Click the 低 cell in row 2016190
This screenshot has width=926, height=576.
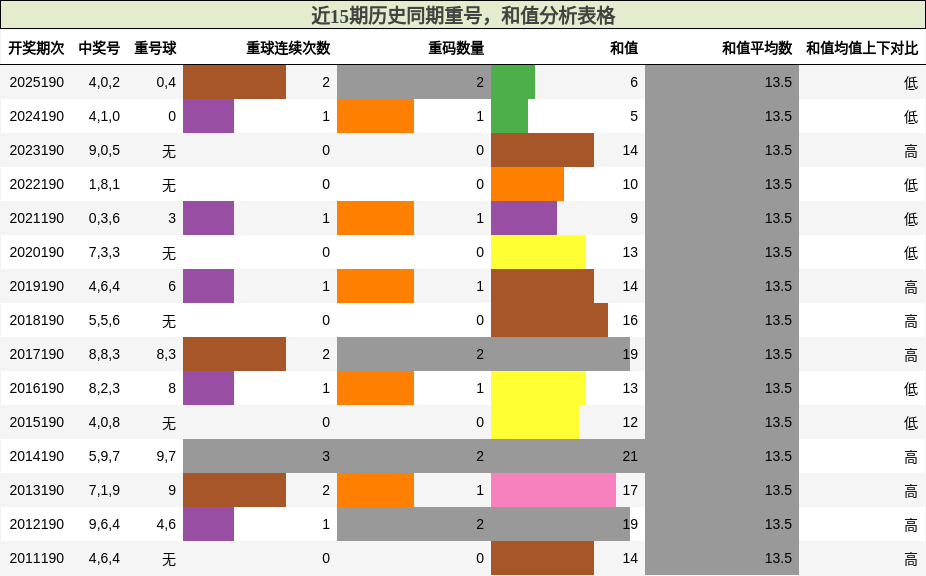911,389
